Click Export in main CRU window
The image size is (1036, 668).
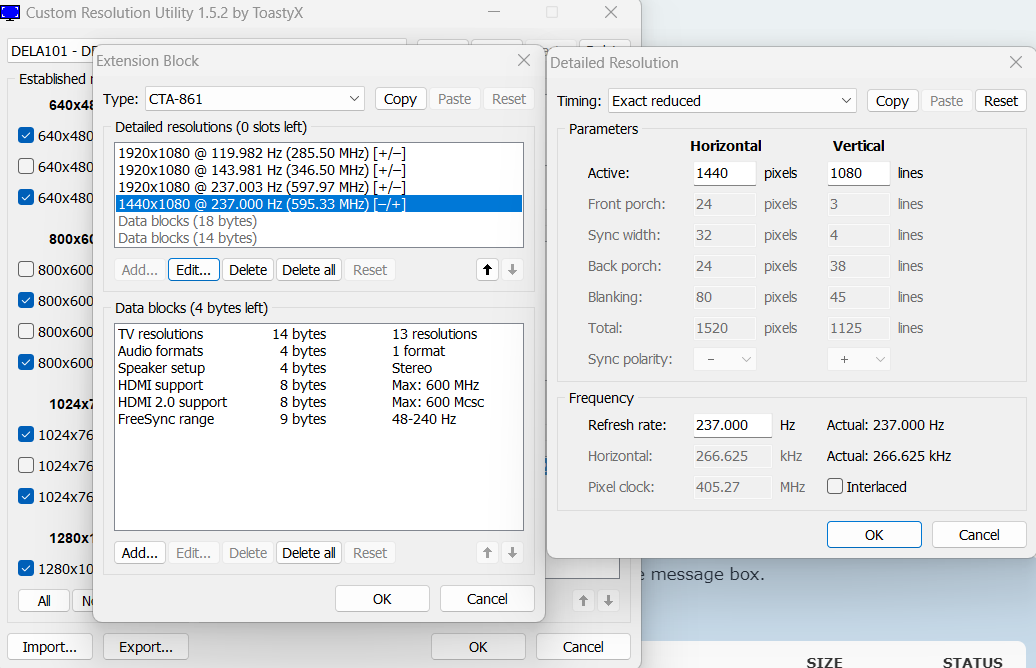[x=146, y=647]
